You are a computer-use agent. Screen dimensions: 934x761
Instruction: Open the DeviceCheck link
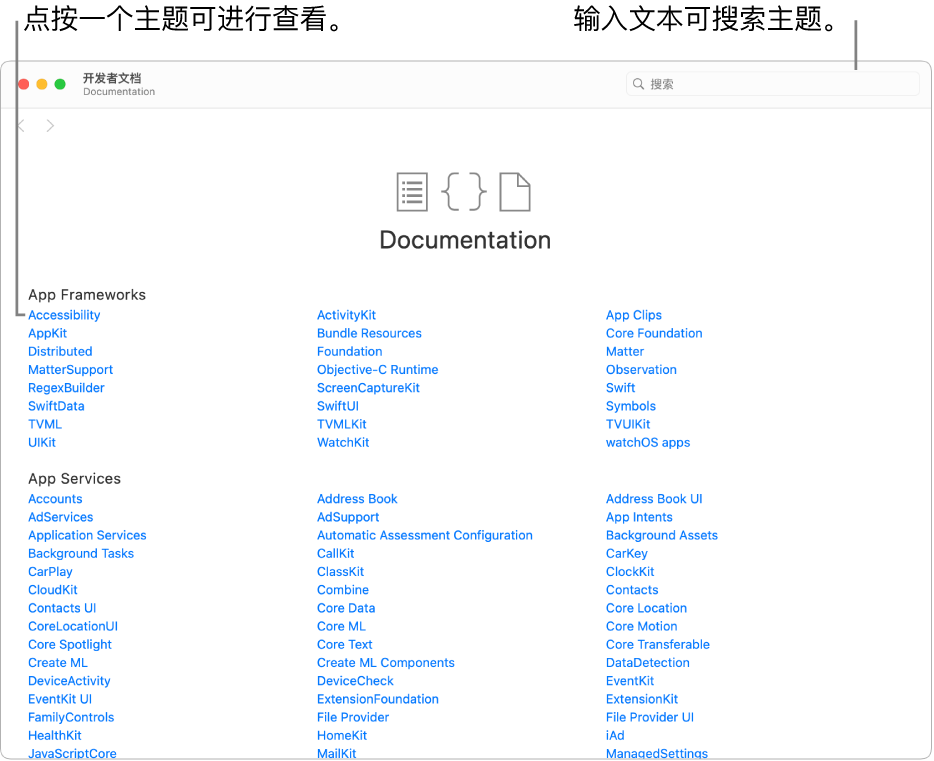click(355, 681)
